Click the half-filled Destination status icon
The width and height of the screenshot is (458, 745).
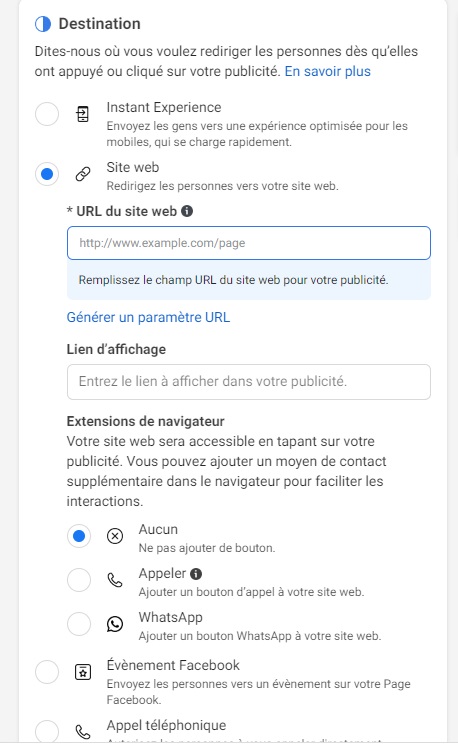(43, 24)
